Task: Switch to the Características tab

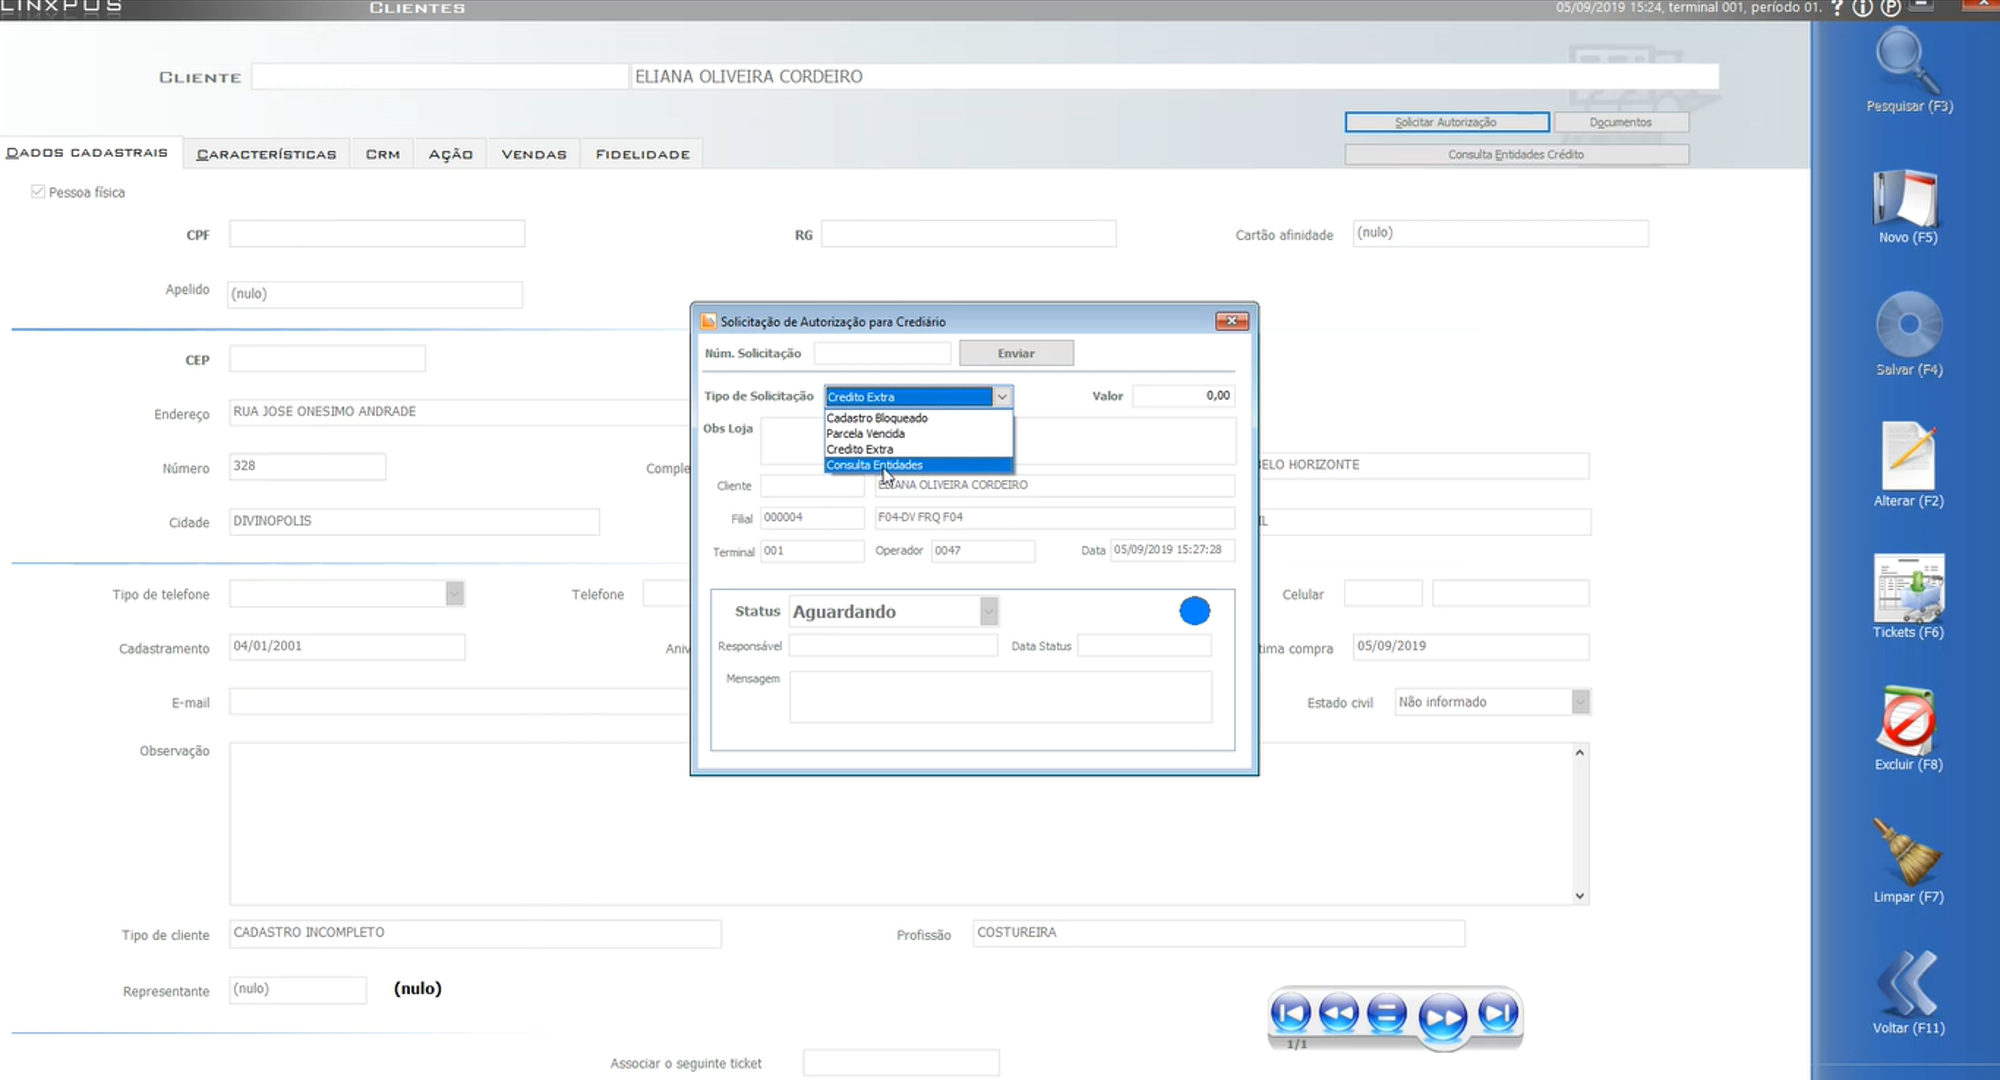Action: (266, 154)
